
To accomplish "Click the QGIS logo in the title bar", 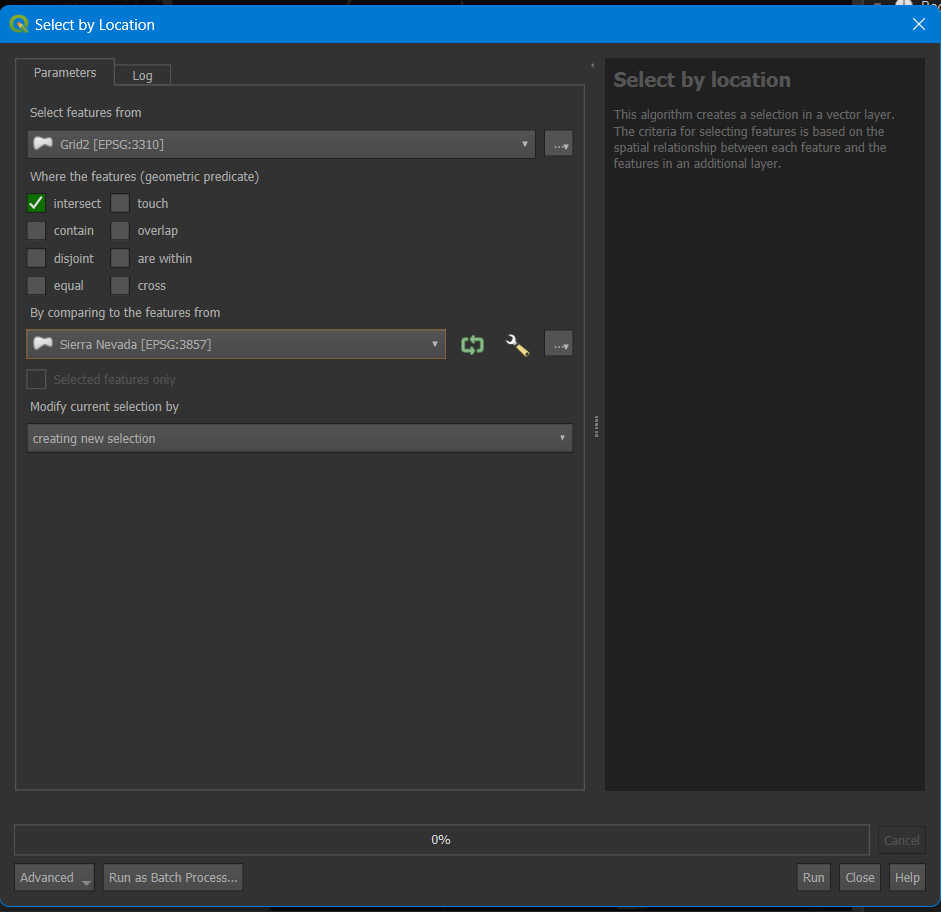I will [18, 23].
